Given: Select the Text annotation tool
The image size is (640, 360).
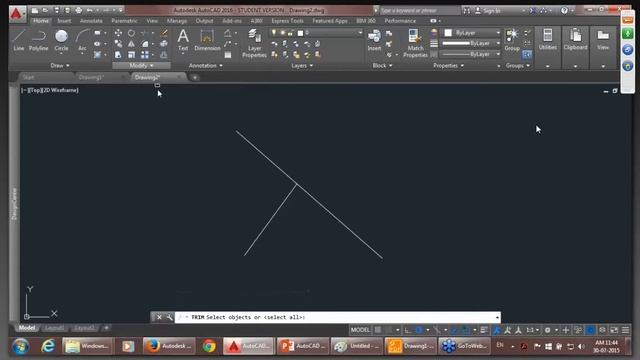Looking at the screenshot, I should click(x=183, y=40).
